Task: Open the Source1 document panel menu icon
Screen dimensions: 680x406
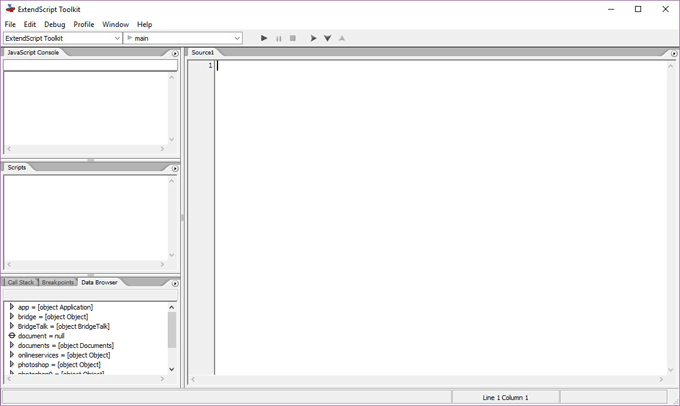Action: tap(672, 53)
